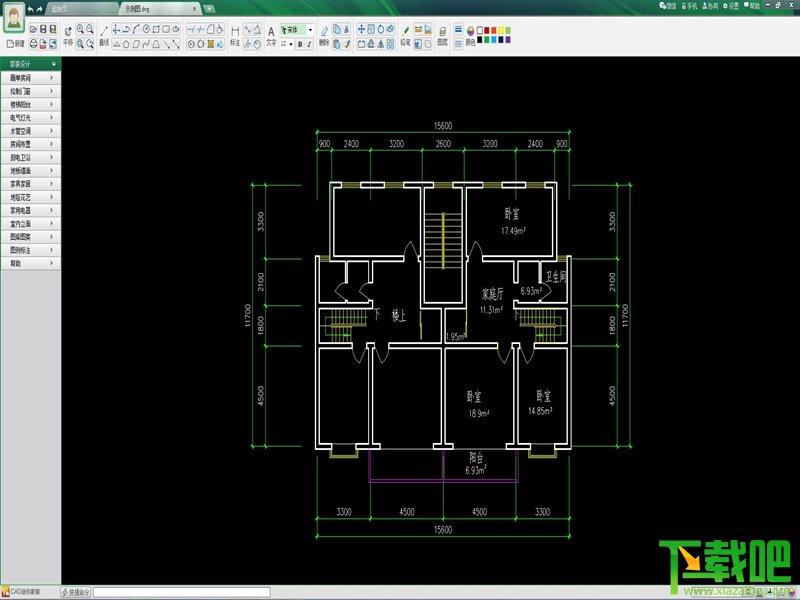This screenshot has width=800, height=600.
Task: Open the 图层 layers icon
Action: click(442, 32)
